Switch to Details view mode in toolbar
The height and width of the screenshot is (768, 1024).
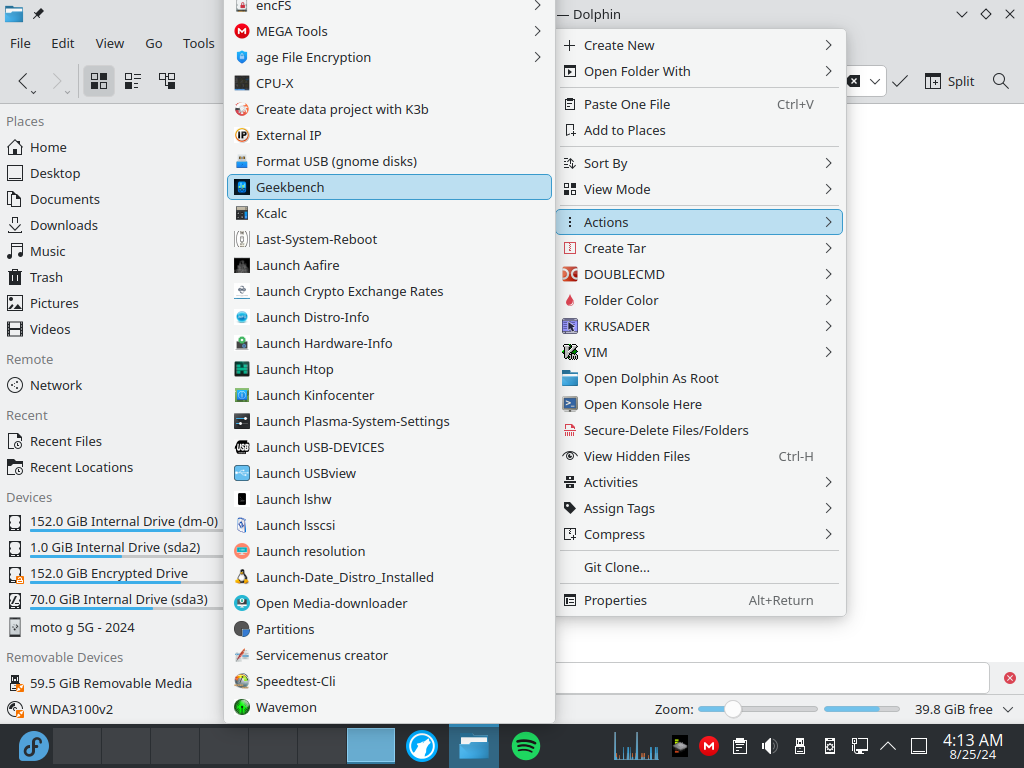pos(167,81)
